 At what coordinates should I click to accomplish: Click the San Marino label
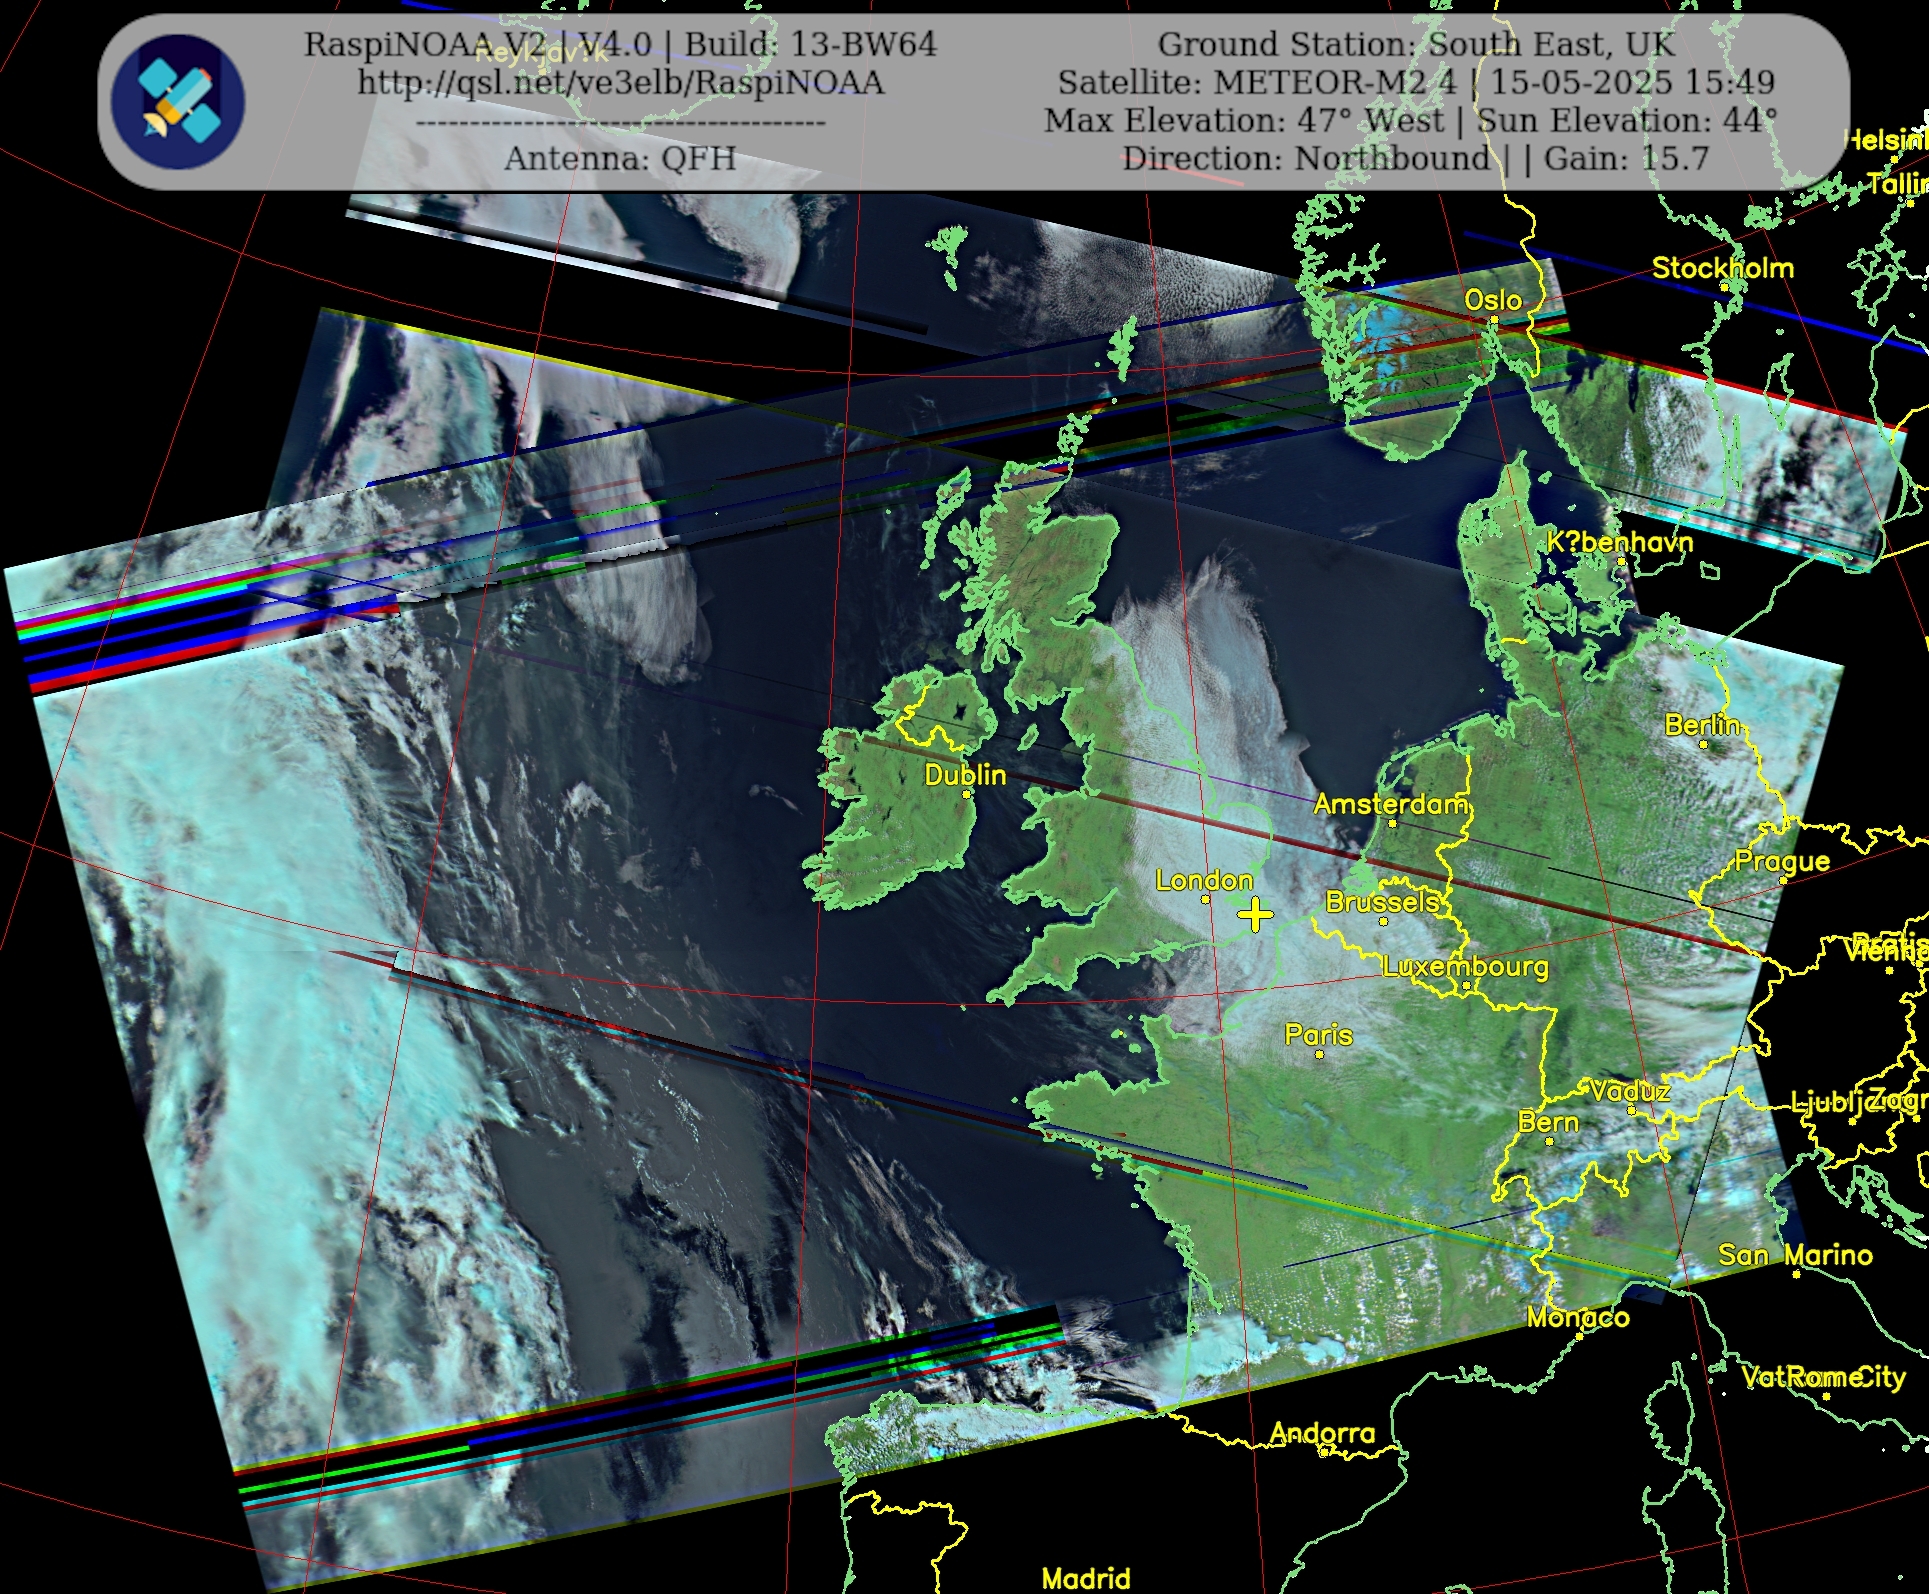(x=1795, y=1255)
